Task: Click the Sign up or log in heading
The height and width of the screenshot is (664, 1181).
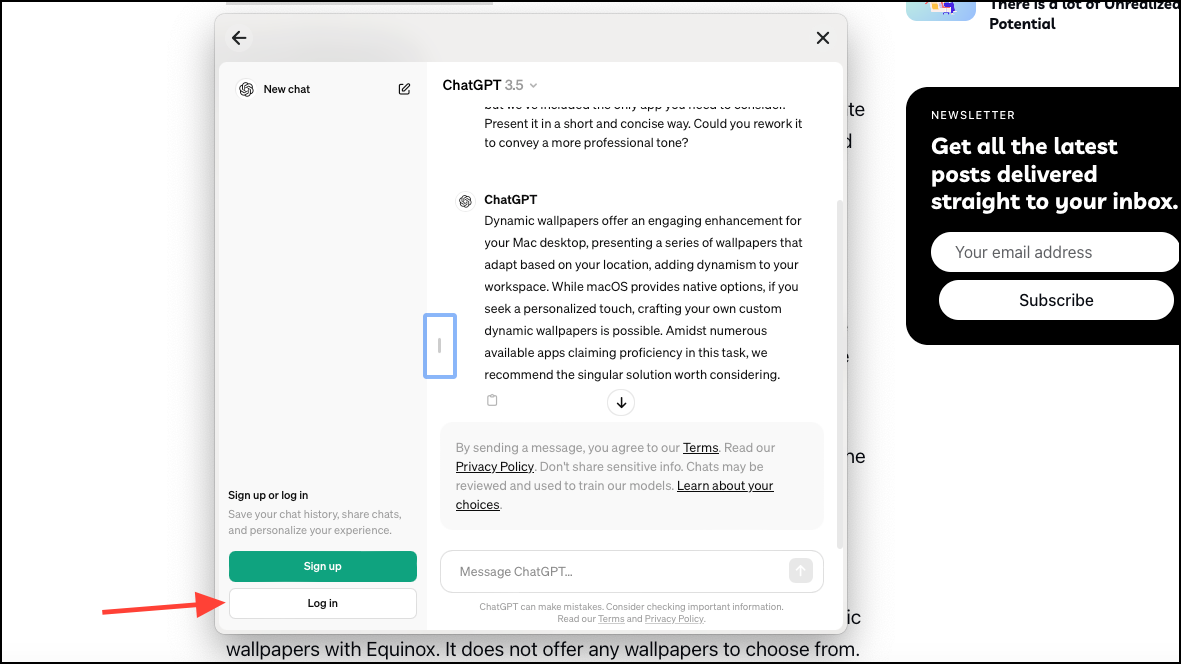Action: tap(268, 495)
